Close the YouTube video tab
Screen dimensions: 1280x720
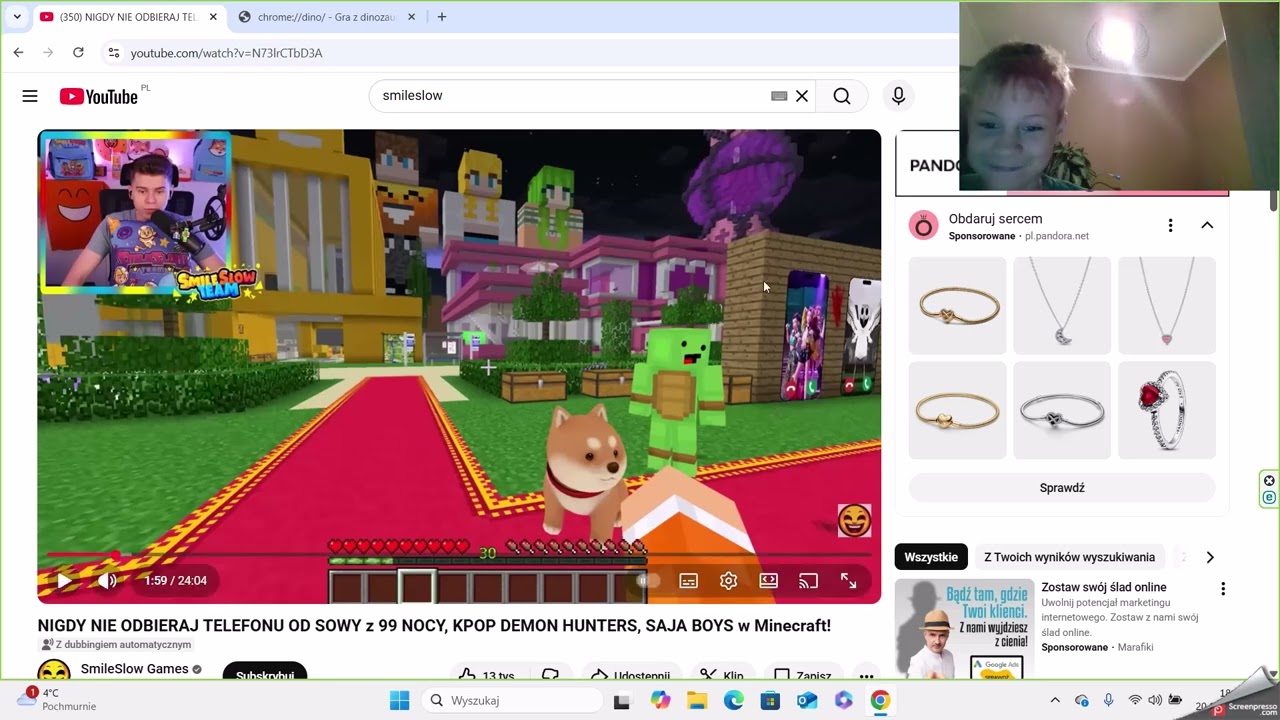(x=213, y=17)
